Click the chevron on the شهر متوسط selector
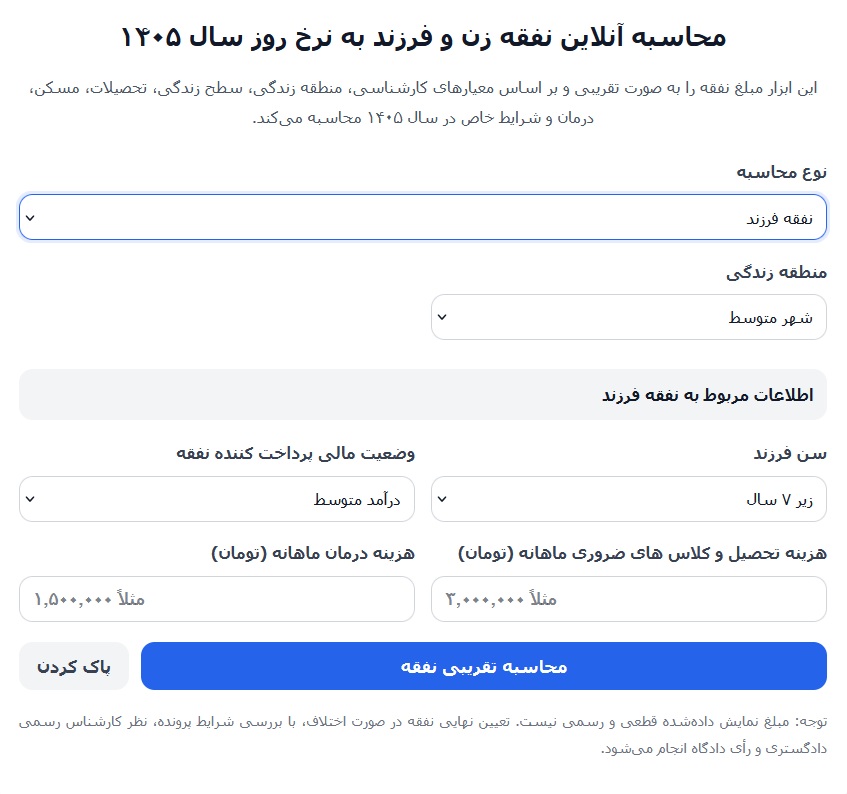The image size is (847, 794). 442,316
